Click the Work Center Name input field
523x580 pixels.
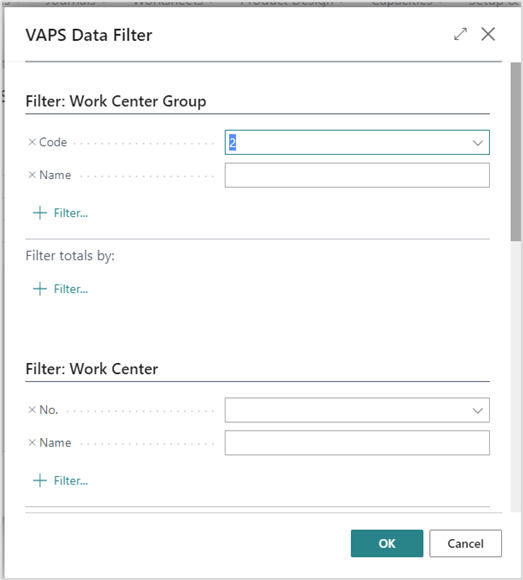coord(357,443)
